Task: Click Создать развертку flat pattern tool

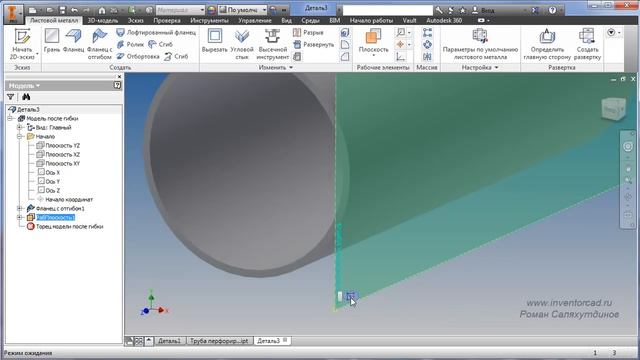Action: click(587, 44)
